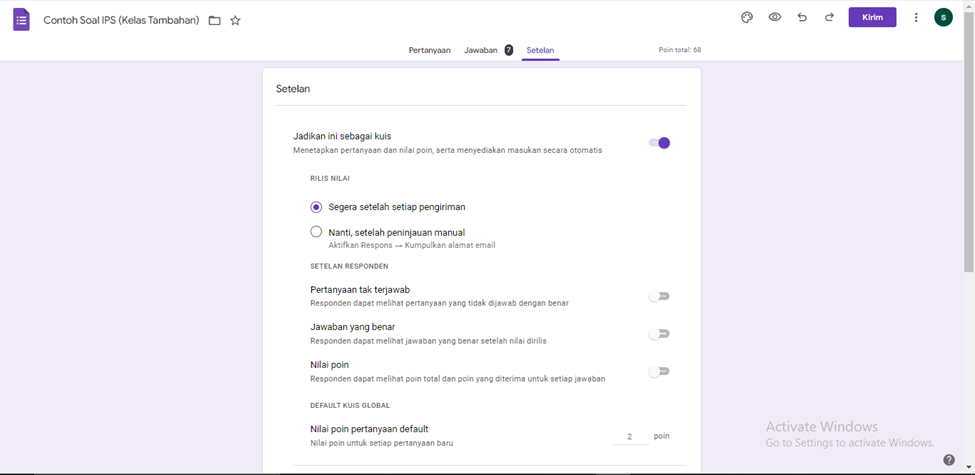Open the customize theme palette icon

(747, 17)
